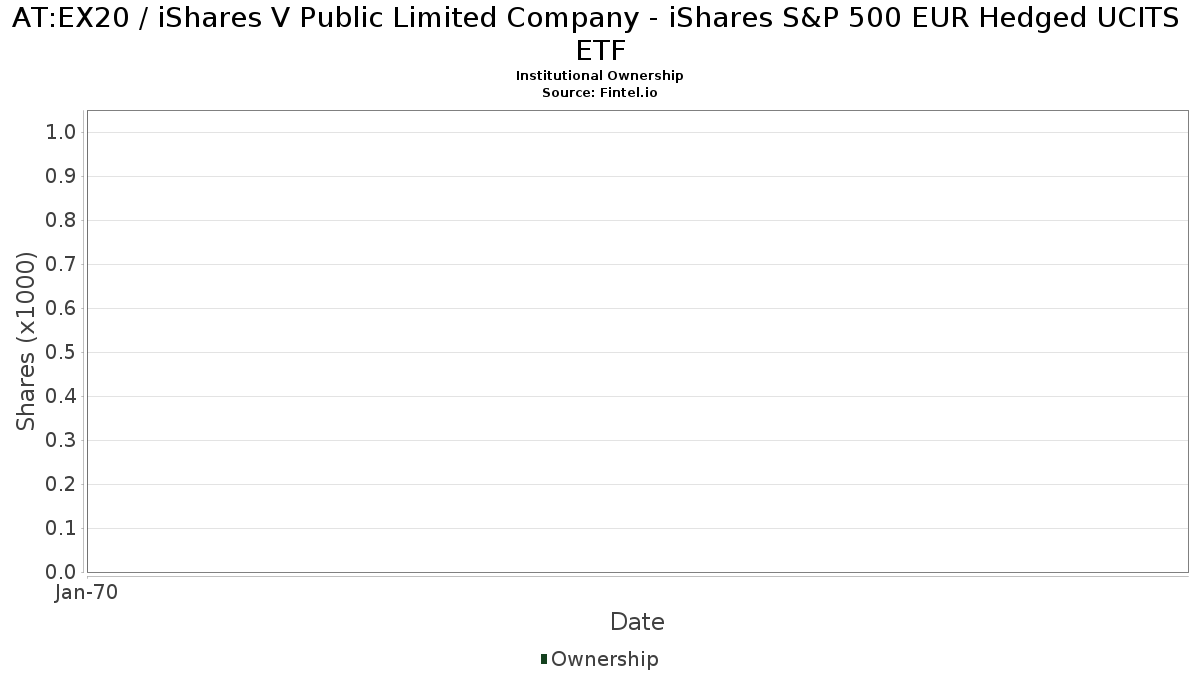
Task: Click the green Ownership legend color swatch
Action: pos(544,659)
